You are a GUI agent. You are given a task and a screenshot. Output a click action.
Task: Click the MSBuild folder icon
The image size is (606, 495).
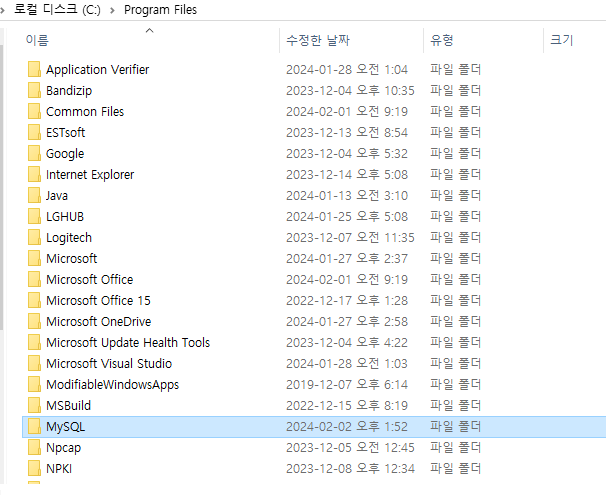pyautogui.click(x=34, y=405)
